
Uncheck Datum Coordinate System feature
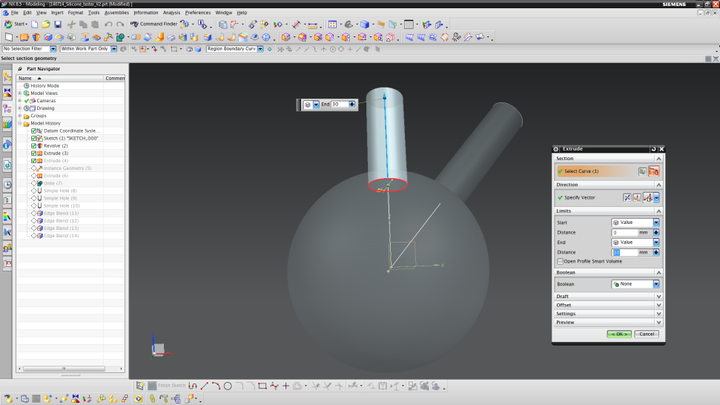point(34,131)
